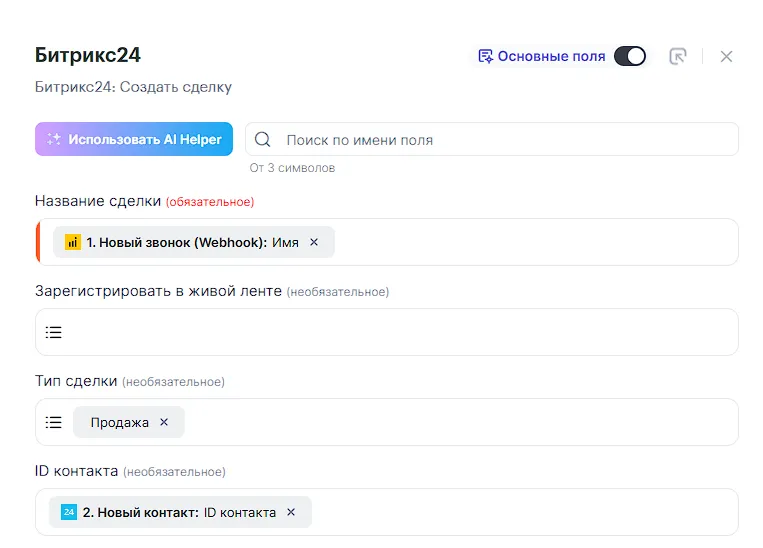Click empty area of ID контакта field
This screenshot has height=548, width=763.
tap(520, 512)
